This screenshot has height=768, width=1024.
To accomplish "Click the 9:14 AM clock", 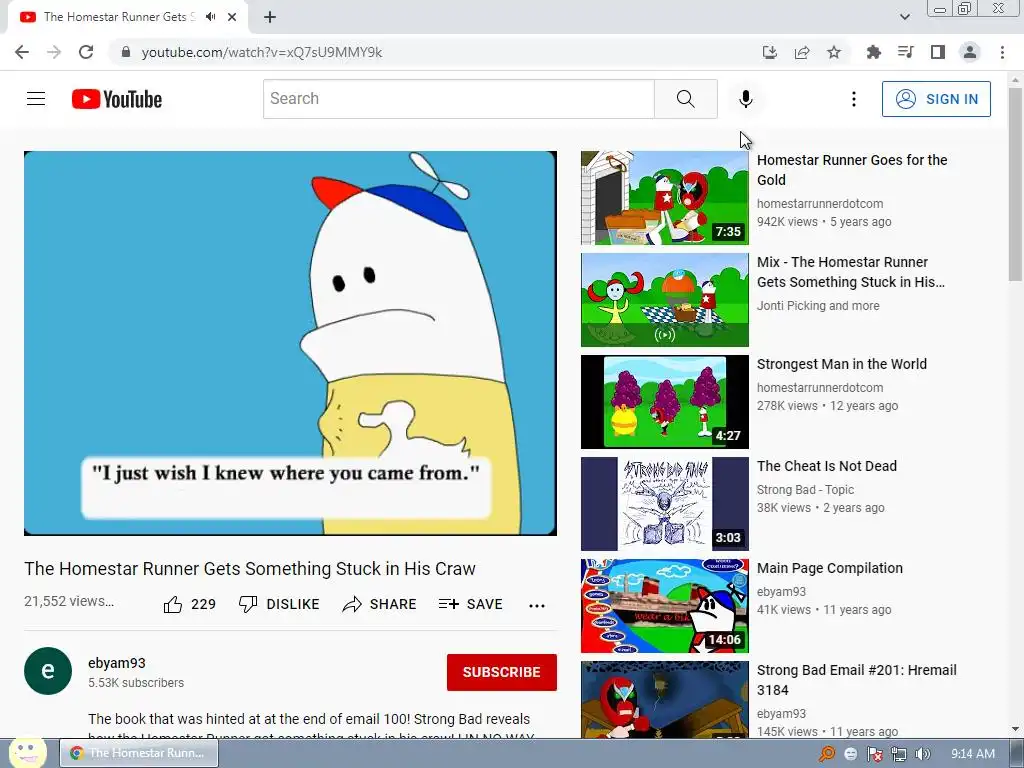I will tap(973, 754).
